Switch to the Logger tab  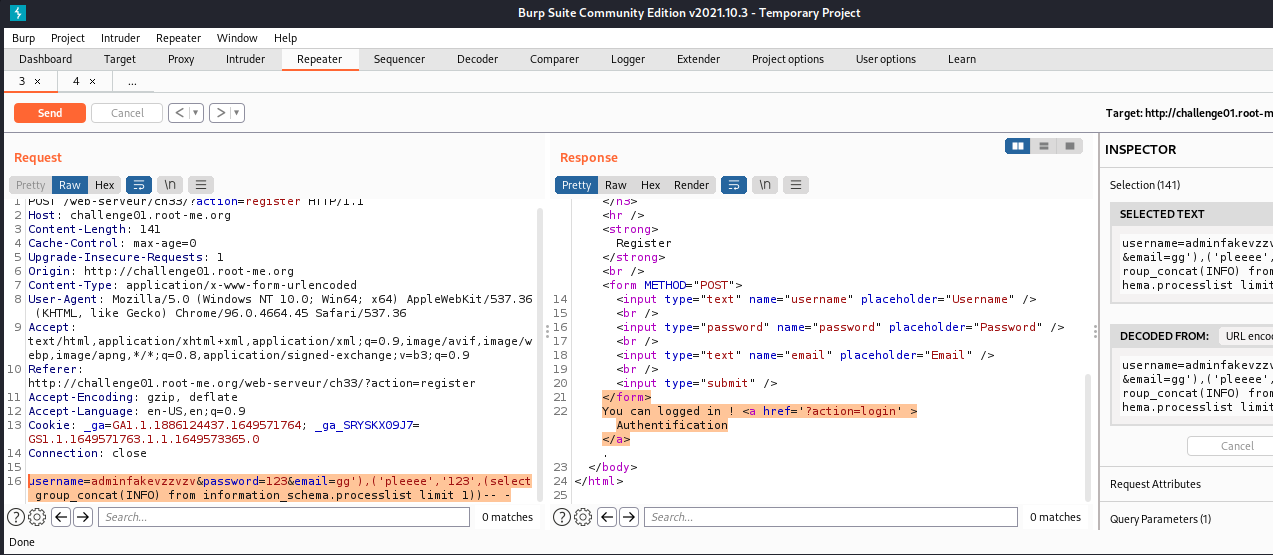(x=628, y=59)
